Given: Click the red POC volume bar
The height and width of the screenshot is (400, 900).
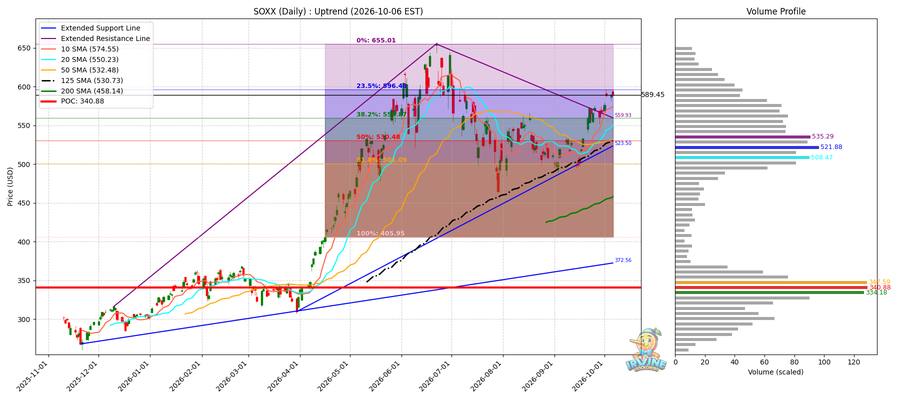Looking at the screenshot, I should [771, 287].
